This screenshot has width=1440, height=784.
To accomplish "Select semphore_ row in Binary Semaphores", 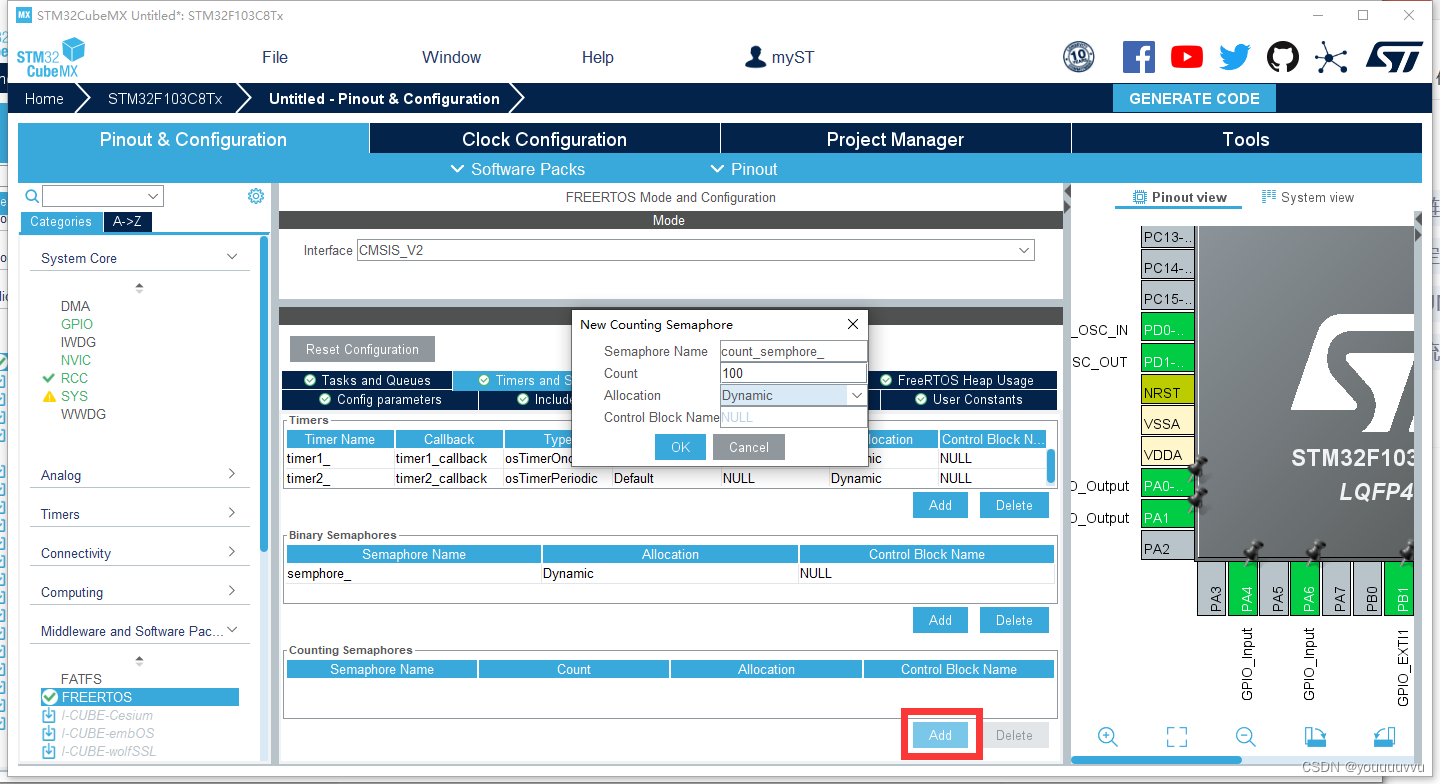I will coord(670,573).
